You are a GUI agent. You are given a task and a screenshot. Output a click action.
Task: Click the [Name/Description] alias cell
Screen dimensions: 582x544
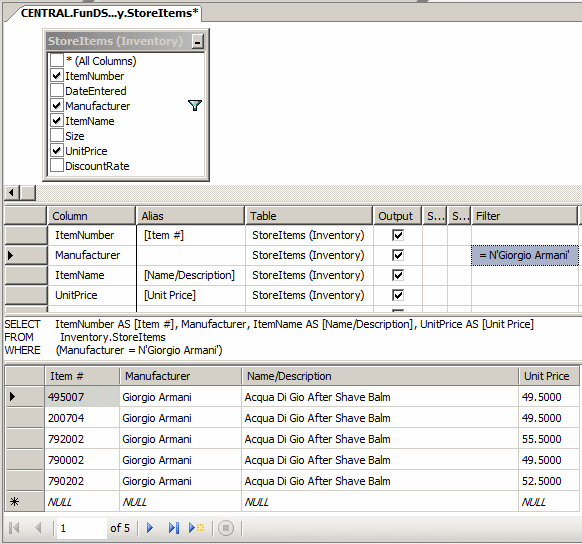pos(191,275)
